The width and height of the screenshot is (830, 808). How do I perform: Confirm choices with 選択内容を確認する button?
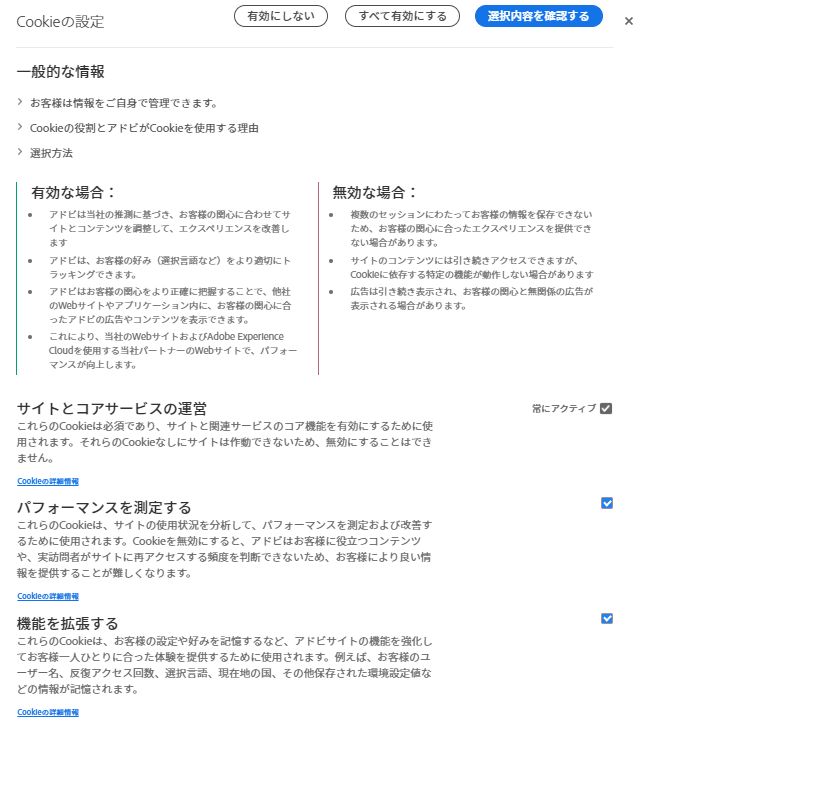[538, 16]
